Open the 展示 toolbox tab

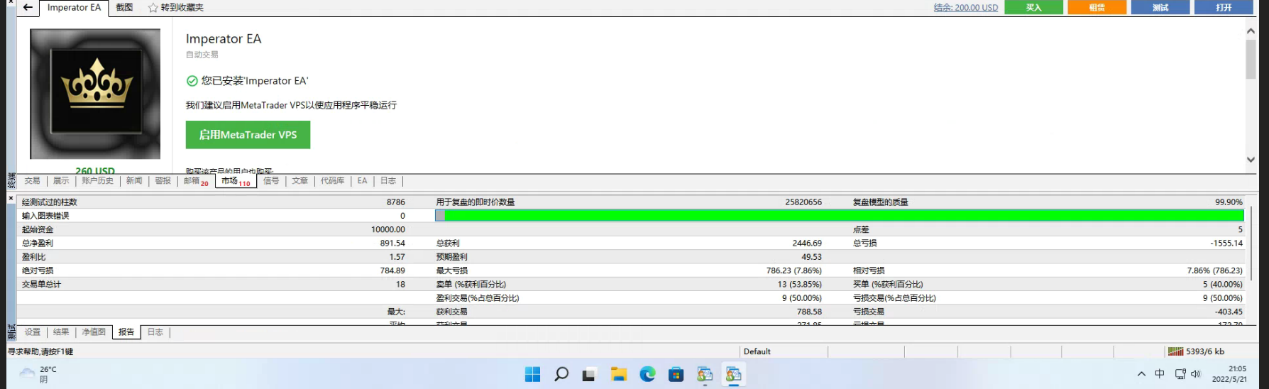pyautogui.click(x=61, y=181)
